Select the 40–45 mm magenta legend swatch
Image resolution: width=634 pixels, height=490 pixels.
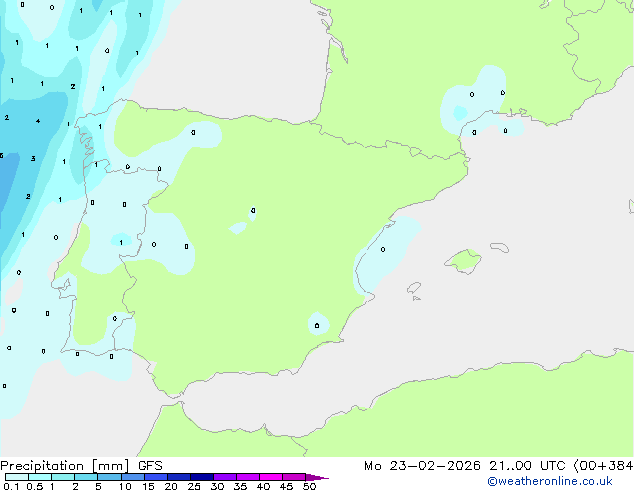[270, 477]
